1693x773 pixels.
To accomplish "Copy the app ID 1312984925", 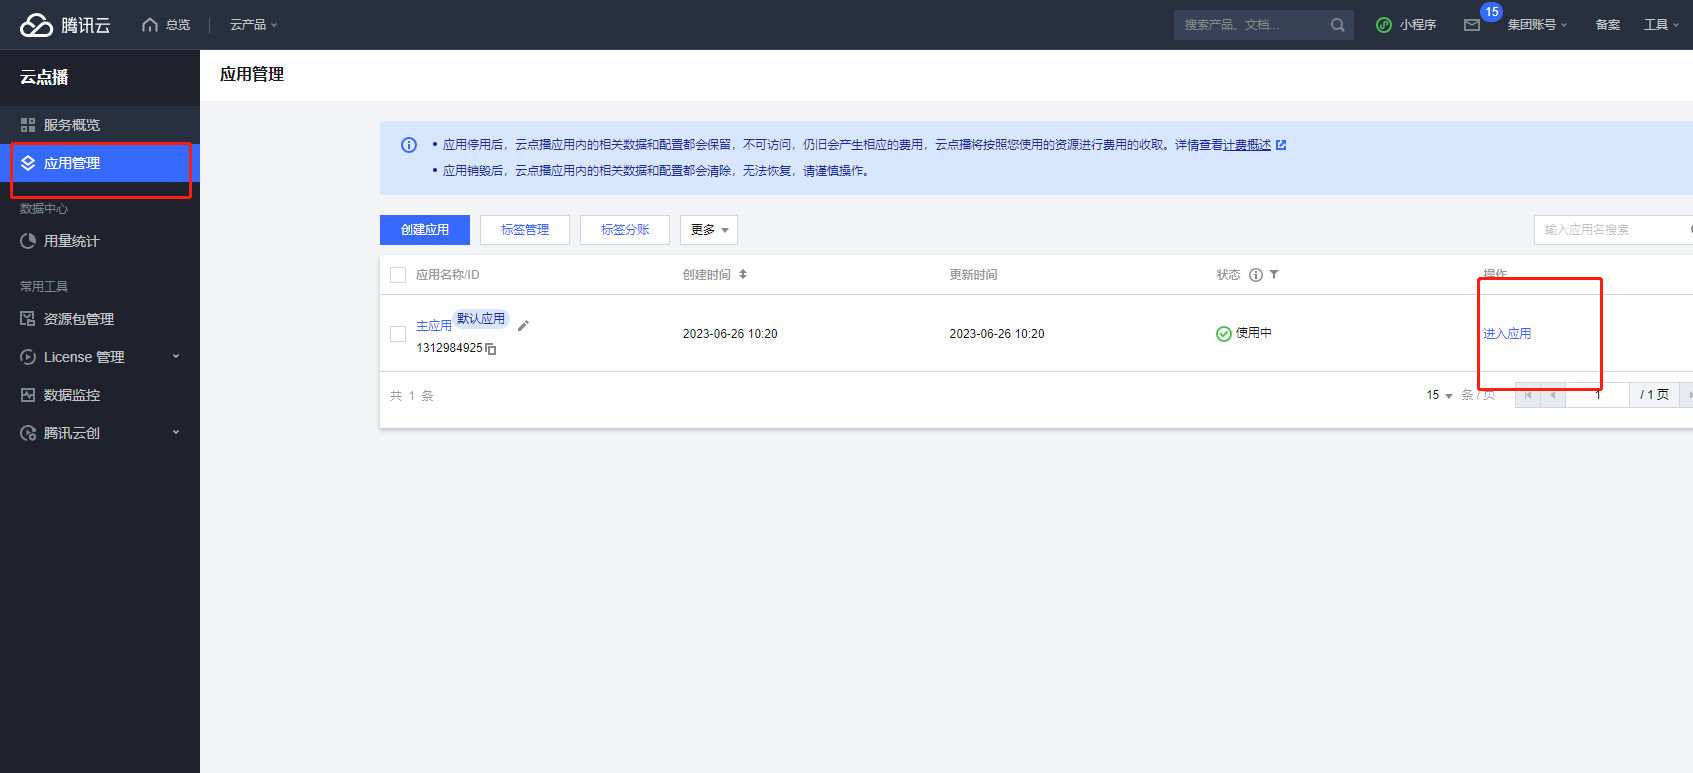I will (x=491, y=349).
